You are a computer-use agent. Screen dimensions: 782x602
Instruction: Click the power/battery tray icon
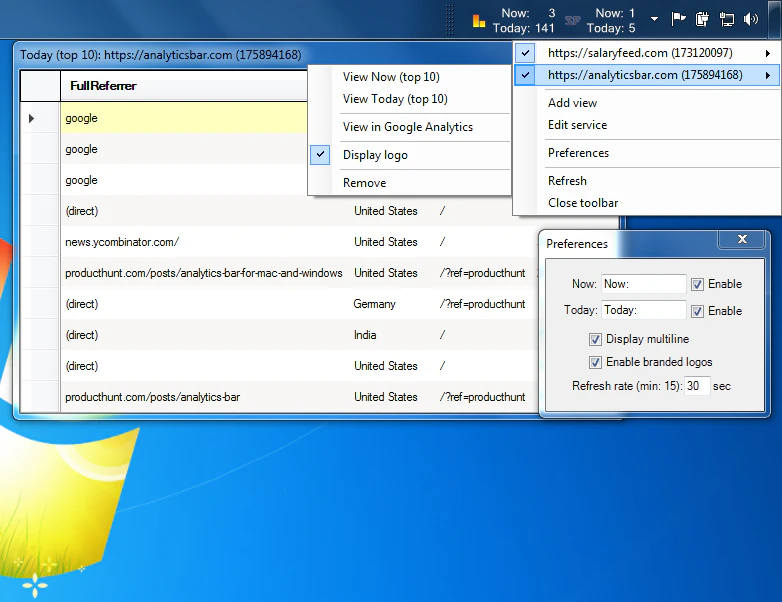702,19
